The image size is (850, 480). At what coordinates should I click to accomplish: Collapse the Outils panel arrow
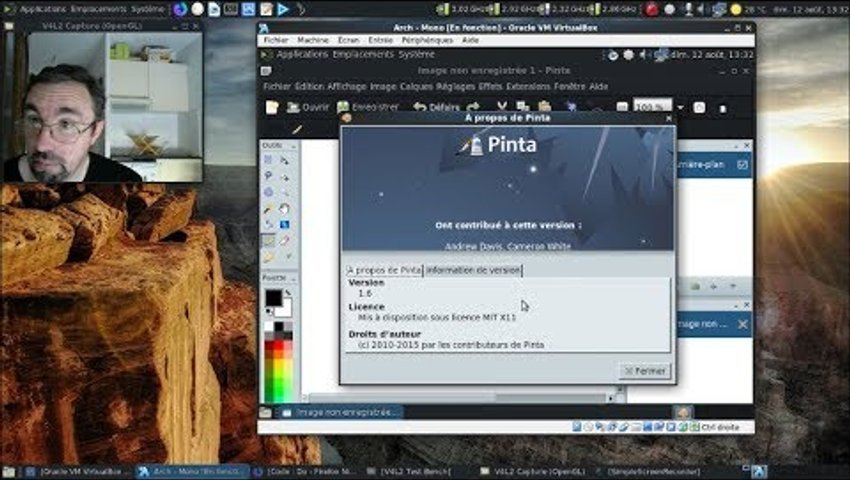pyautogui.click(x=293, y=146)
